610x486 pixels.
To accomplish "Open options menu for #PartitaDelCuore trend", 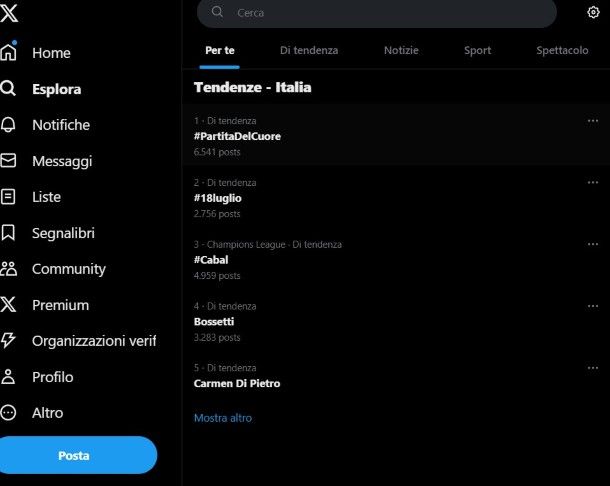I will pos(592,121).
